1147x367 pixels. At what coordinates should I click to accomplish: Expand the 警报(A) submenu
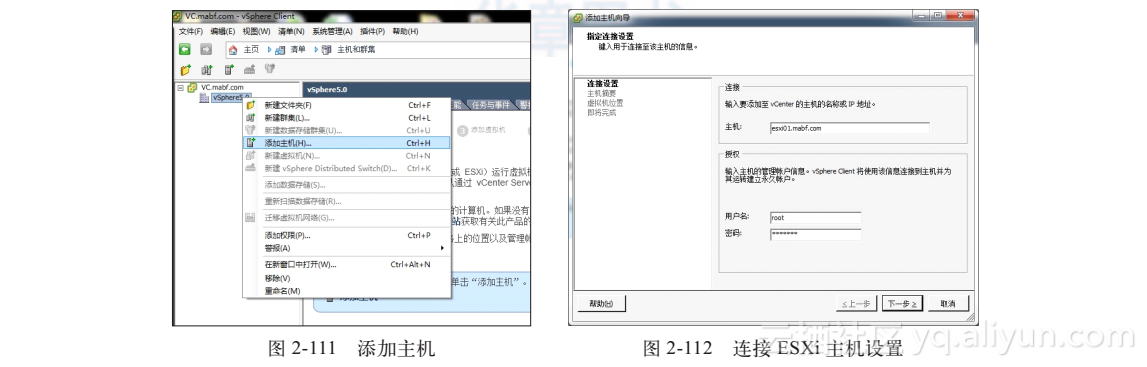point(347,248)
